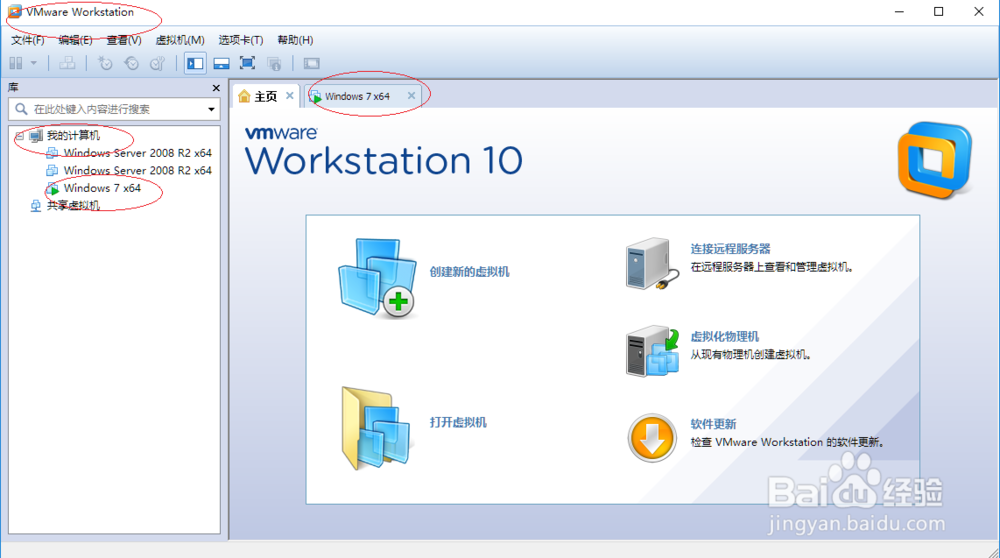The width and height of the screenshot is (1000, 558).
Task: Close the 主页 tab
Action: click(290, 96)
